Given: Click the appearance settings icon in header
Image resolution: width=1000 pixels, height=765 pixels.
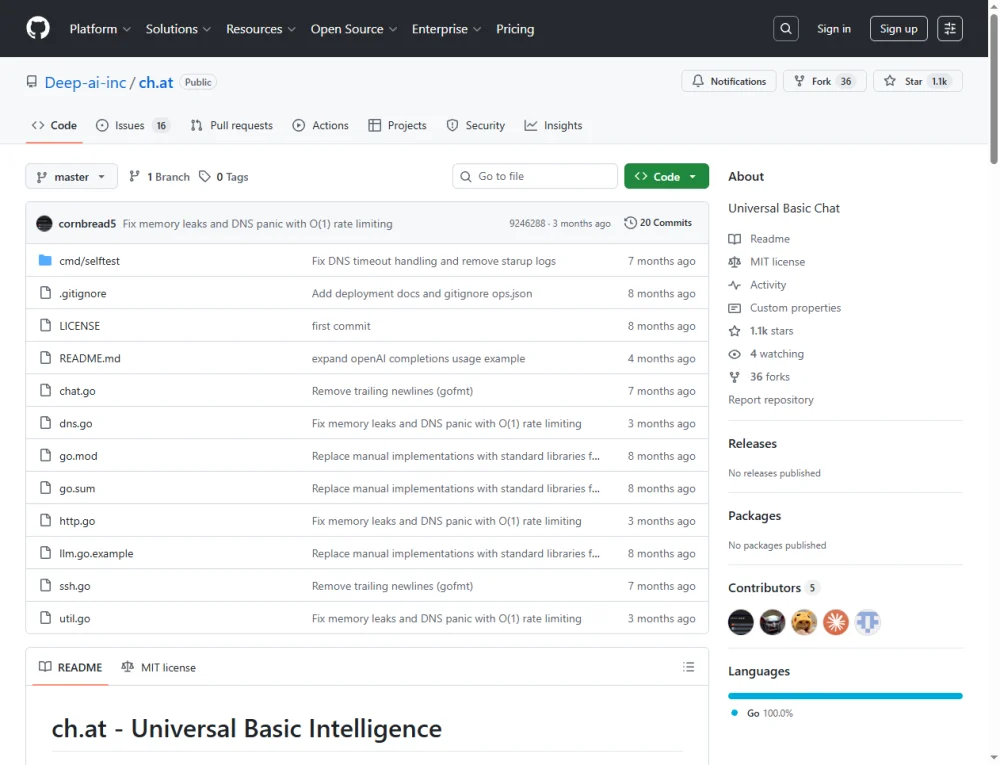Looking at the screenshot, I should (x=949, y=29).
